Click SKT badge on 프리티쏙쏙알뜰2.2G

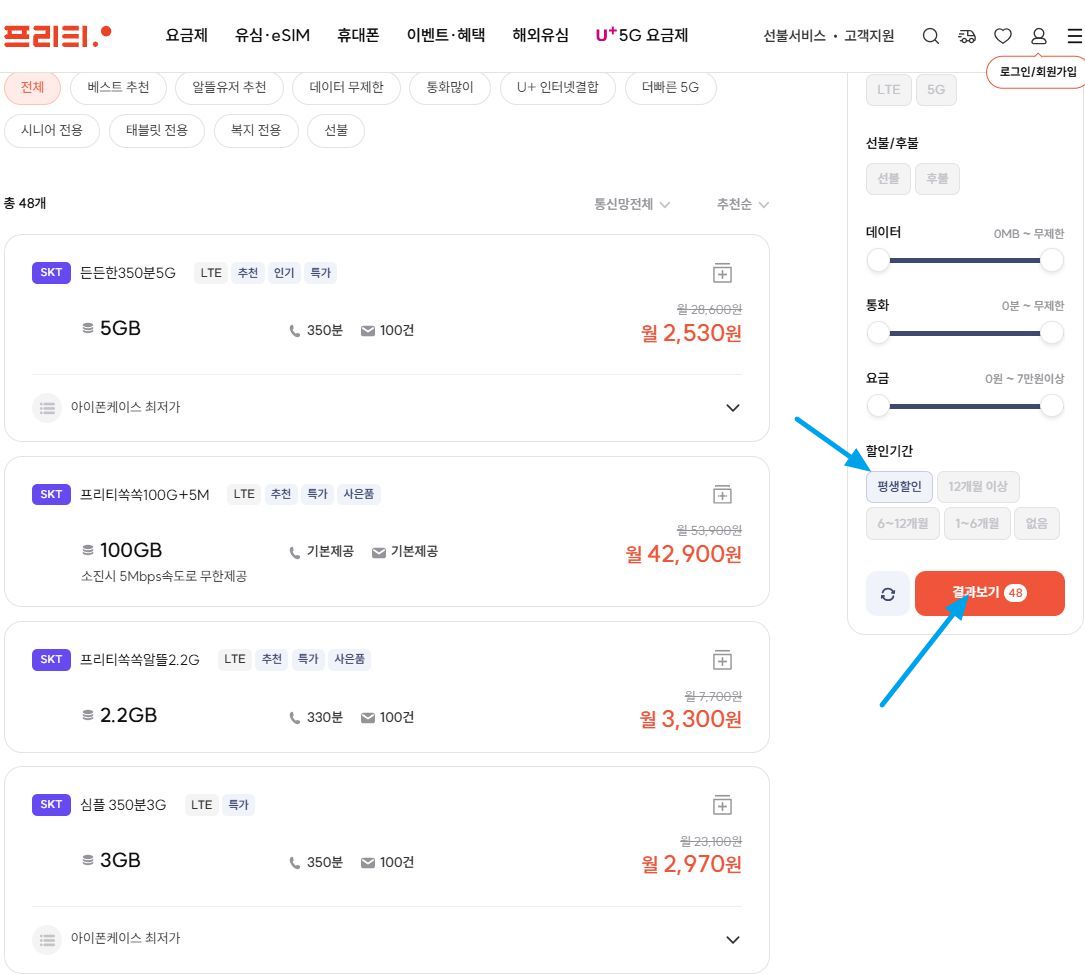[x=51, y=659]
